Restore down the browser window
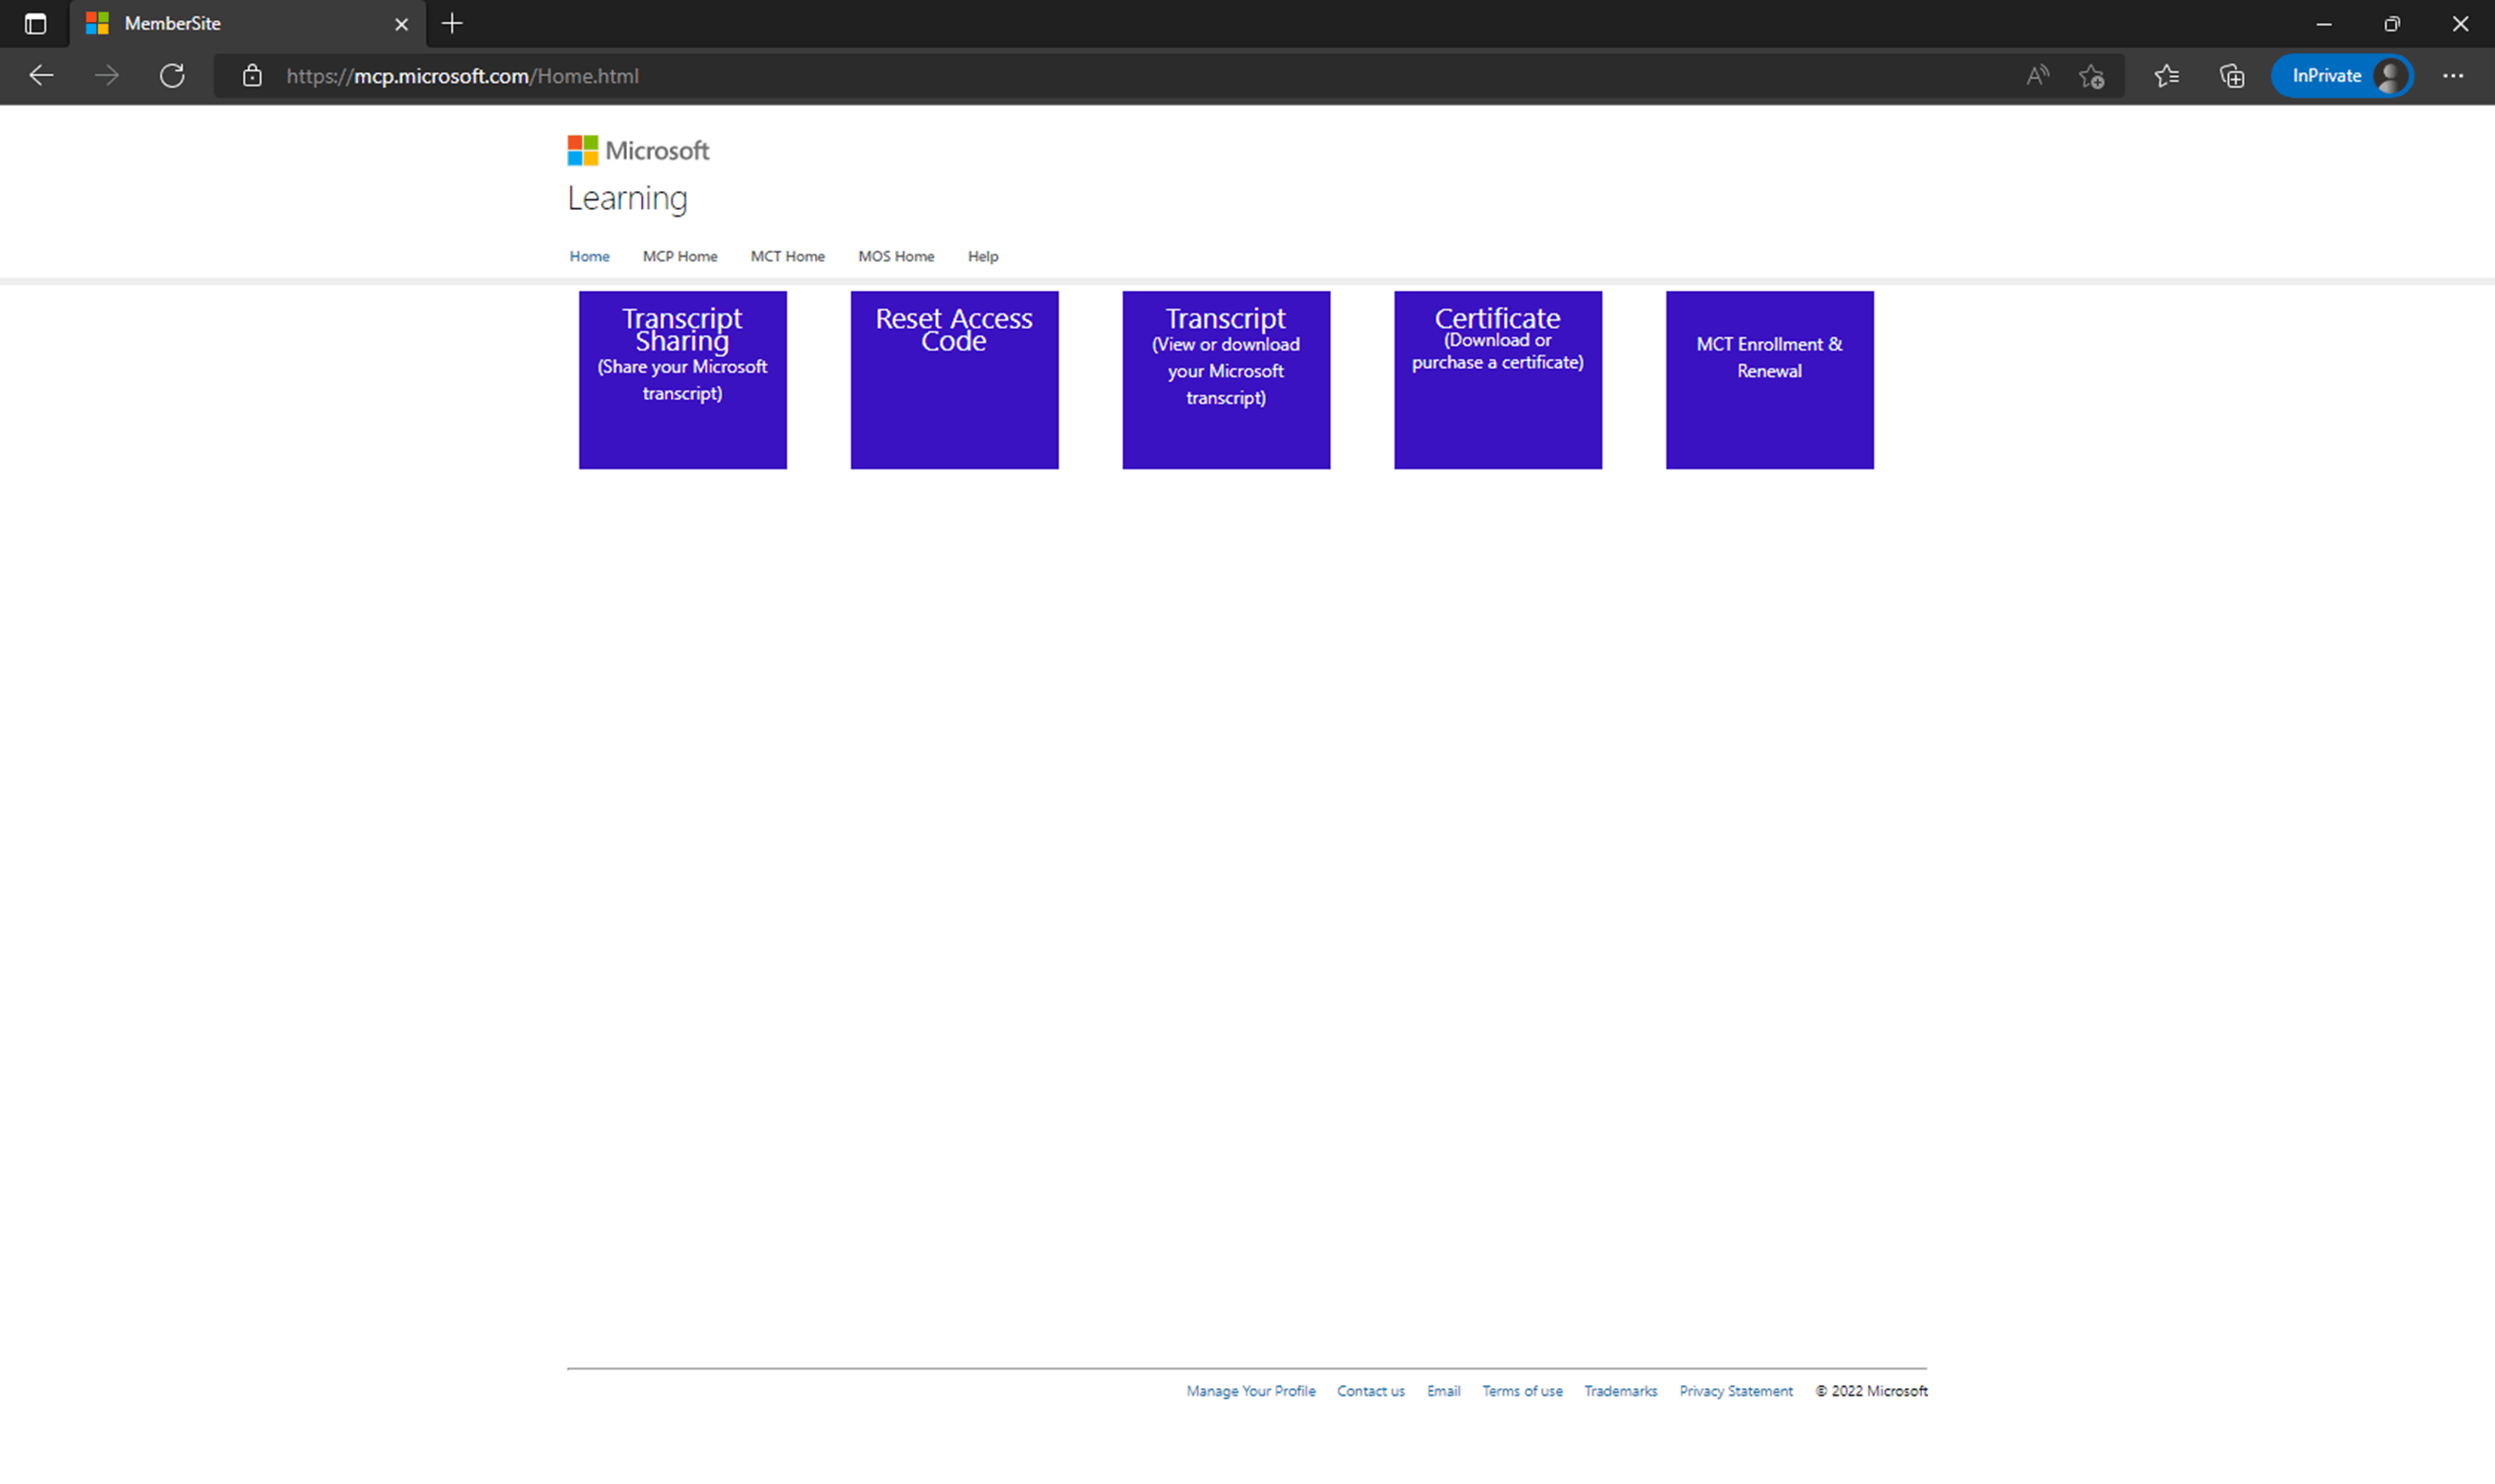Screen dimensions: 2495x1484 pyautogui.click(x=2391, y=24)
